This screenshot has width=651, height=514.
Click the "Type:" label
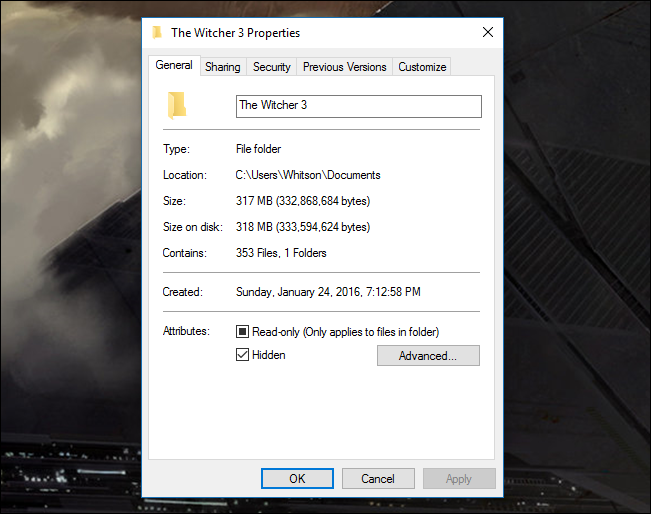(x=176, y=149)
